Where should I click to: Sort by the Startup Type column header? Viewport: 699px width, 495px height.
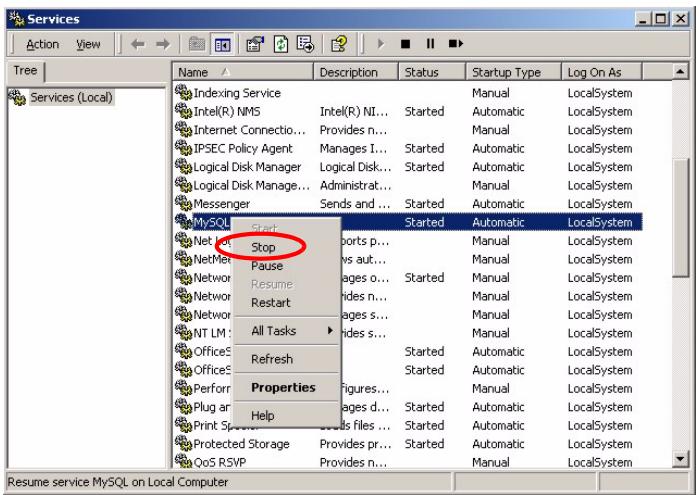point(513,72)
